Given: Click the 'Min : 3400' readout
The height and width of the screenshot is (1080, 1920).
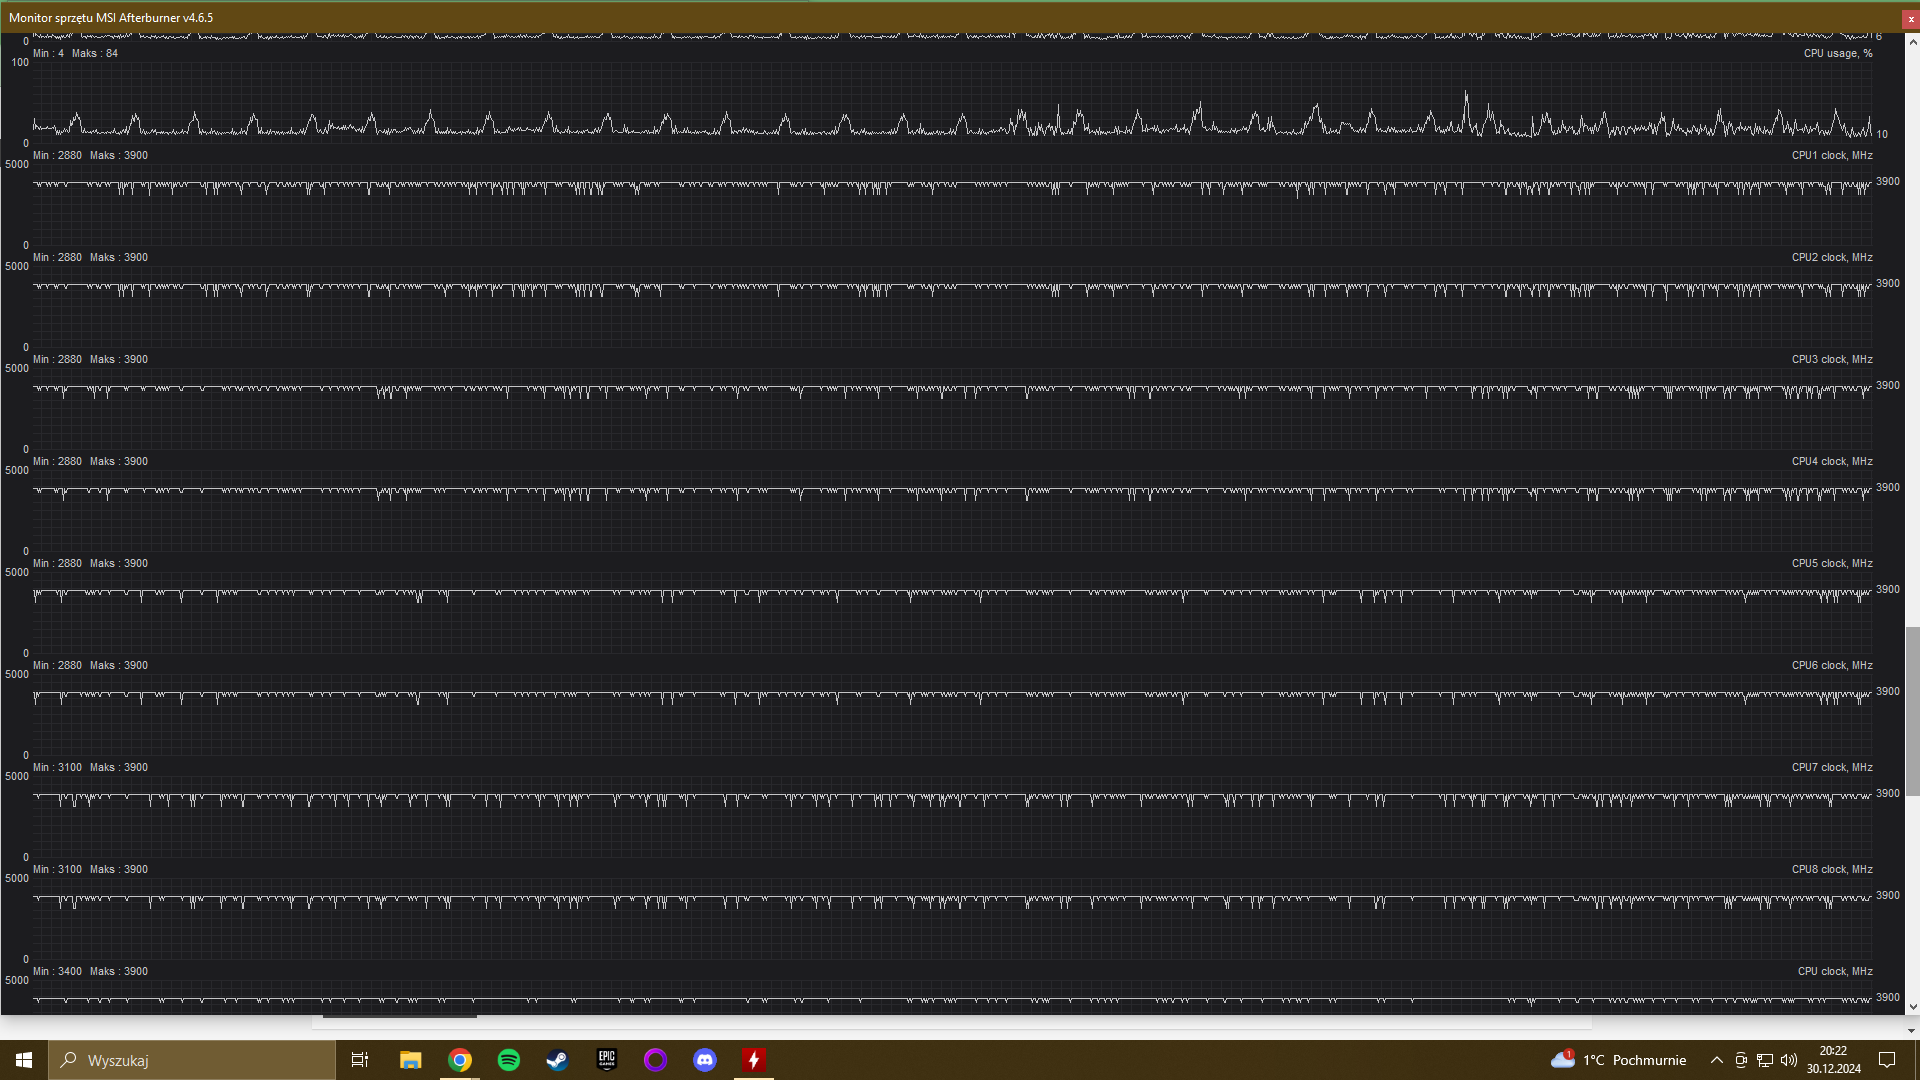Looking at the screenshot, I should point(57,972).
